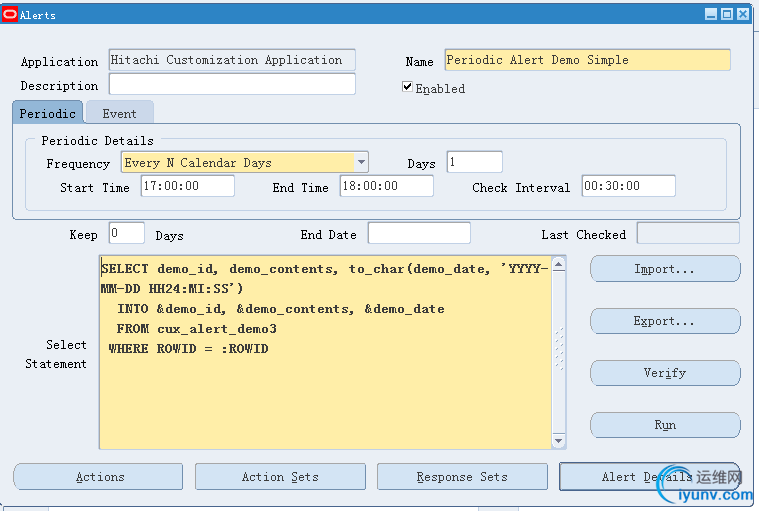Click inside the Select Statement text area
The width and height of the screenshot is (759, 511).
click(325, 390)
